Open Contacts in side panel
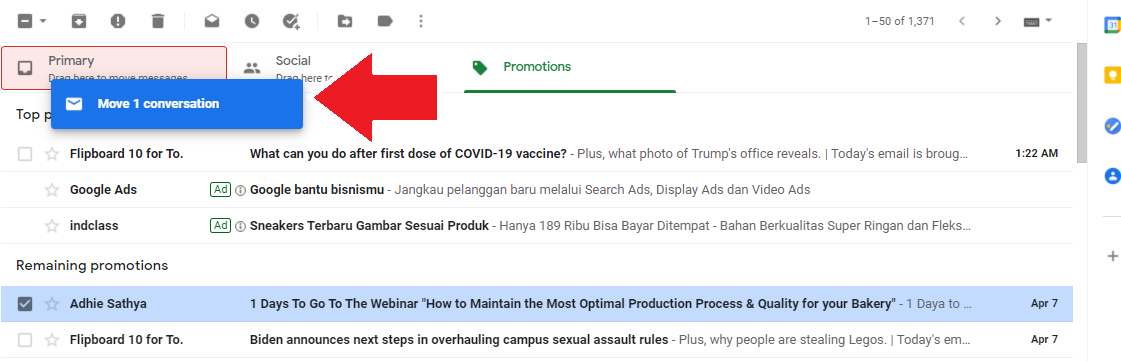This screenshot has height=361, width=1121. (1112, 175)
